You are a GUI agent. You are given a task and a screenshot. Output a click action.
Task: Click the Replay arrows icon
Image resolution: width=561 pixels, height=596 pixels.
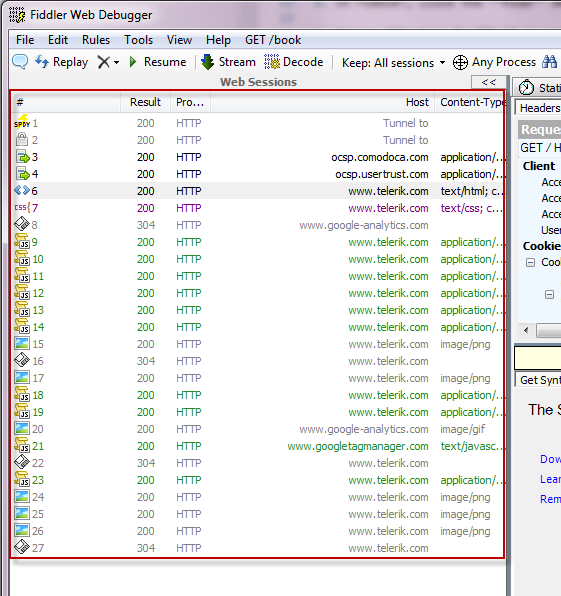(42, 62)
